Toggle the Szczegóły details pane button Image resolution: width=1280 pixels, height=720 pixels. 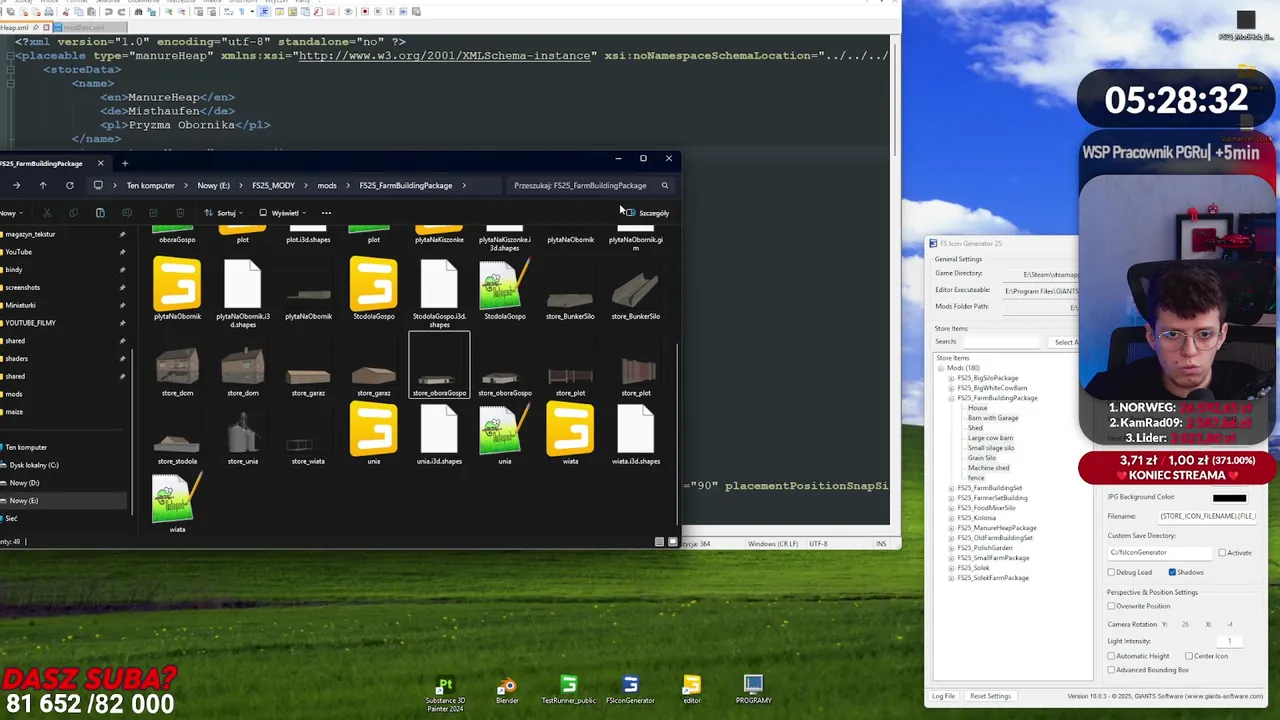tap(647, 213)
